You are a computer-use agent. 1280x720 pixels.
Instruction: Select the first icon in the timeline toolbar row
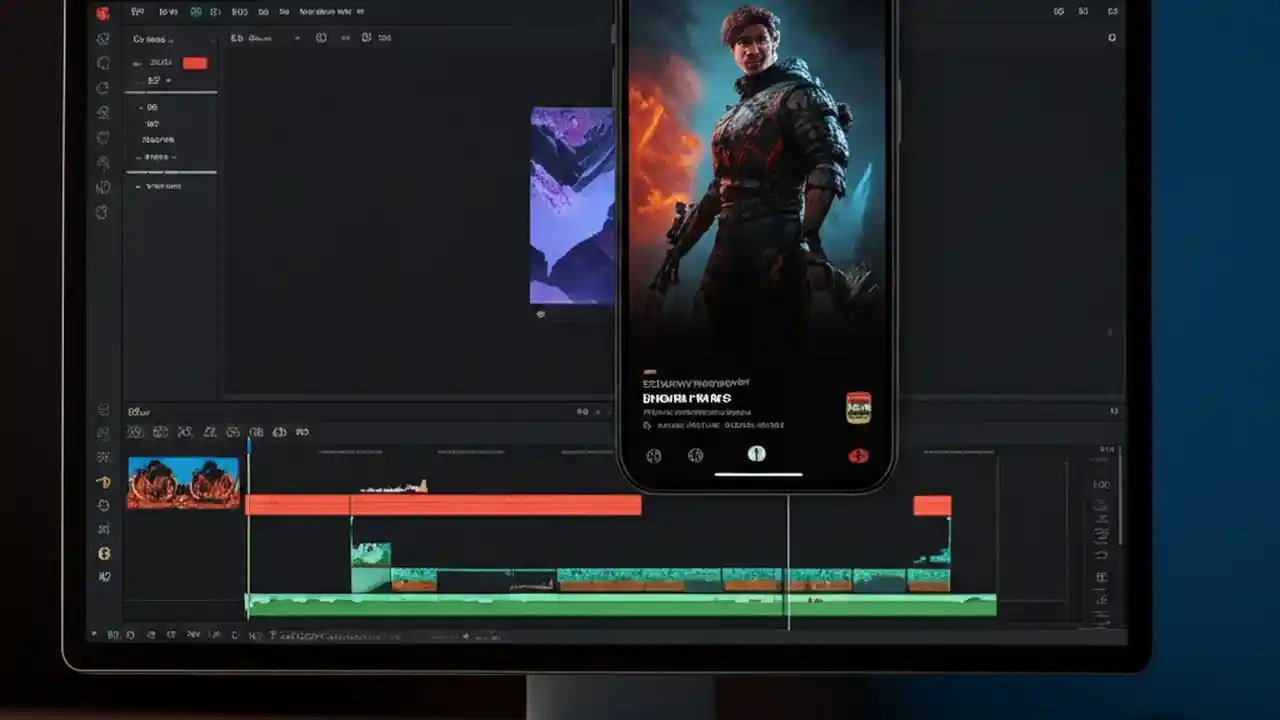click(x=135, y=432)
